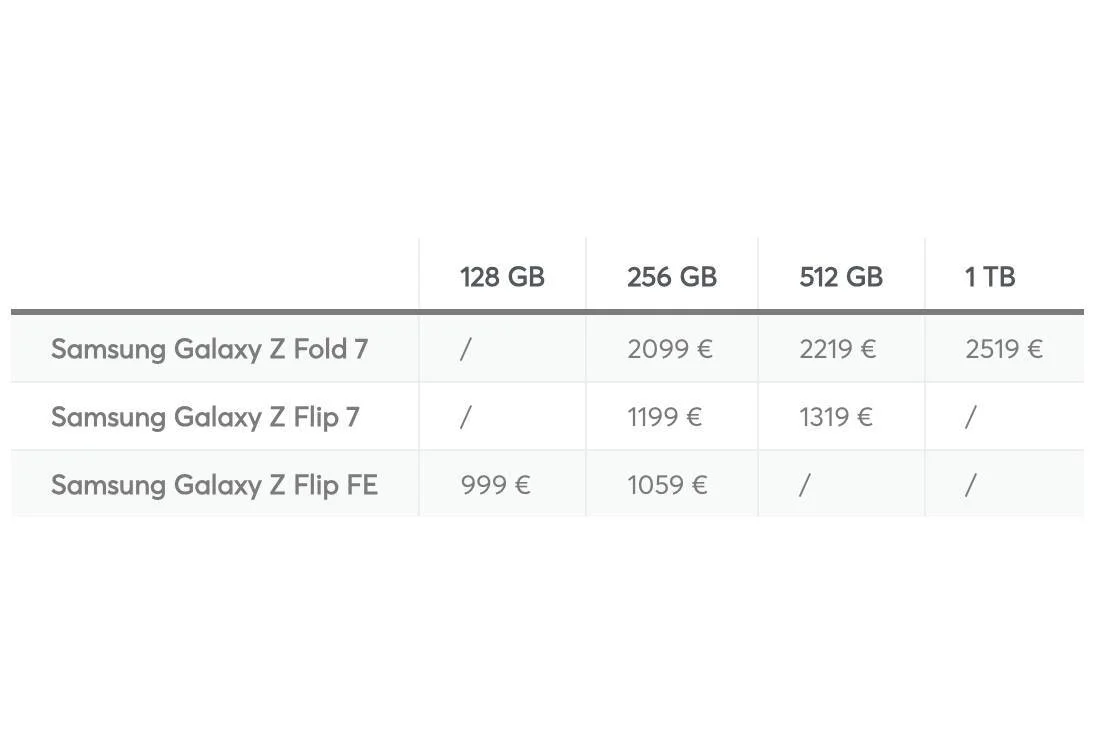
Task: Select the Samsung Galaxy Z Flip 7 row label
Action: coord(205,417)
